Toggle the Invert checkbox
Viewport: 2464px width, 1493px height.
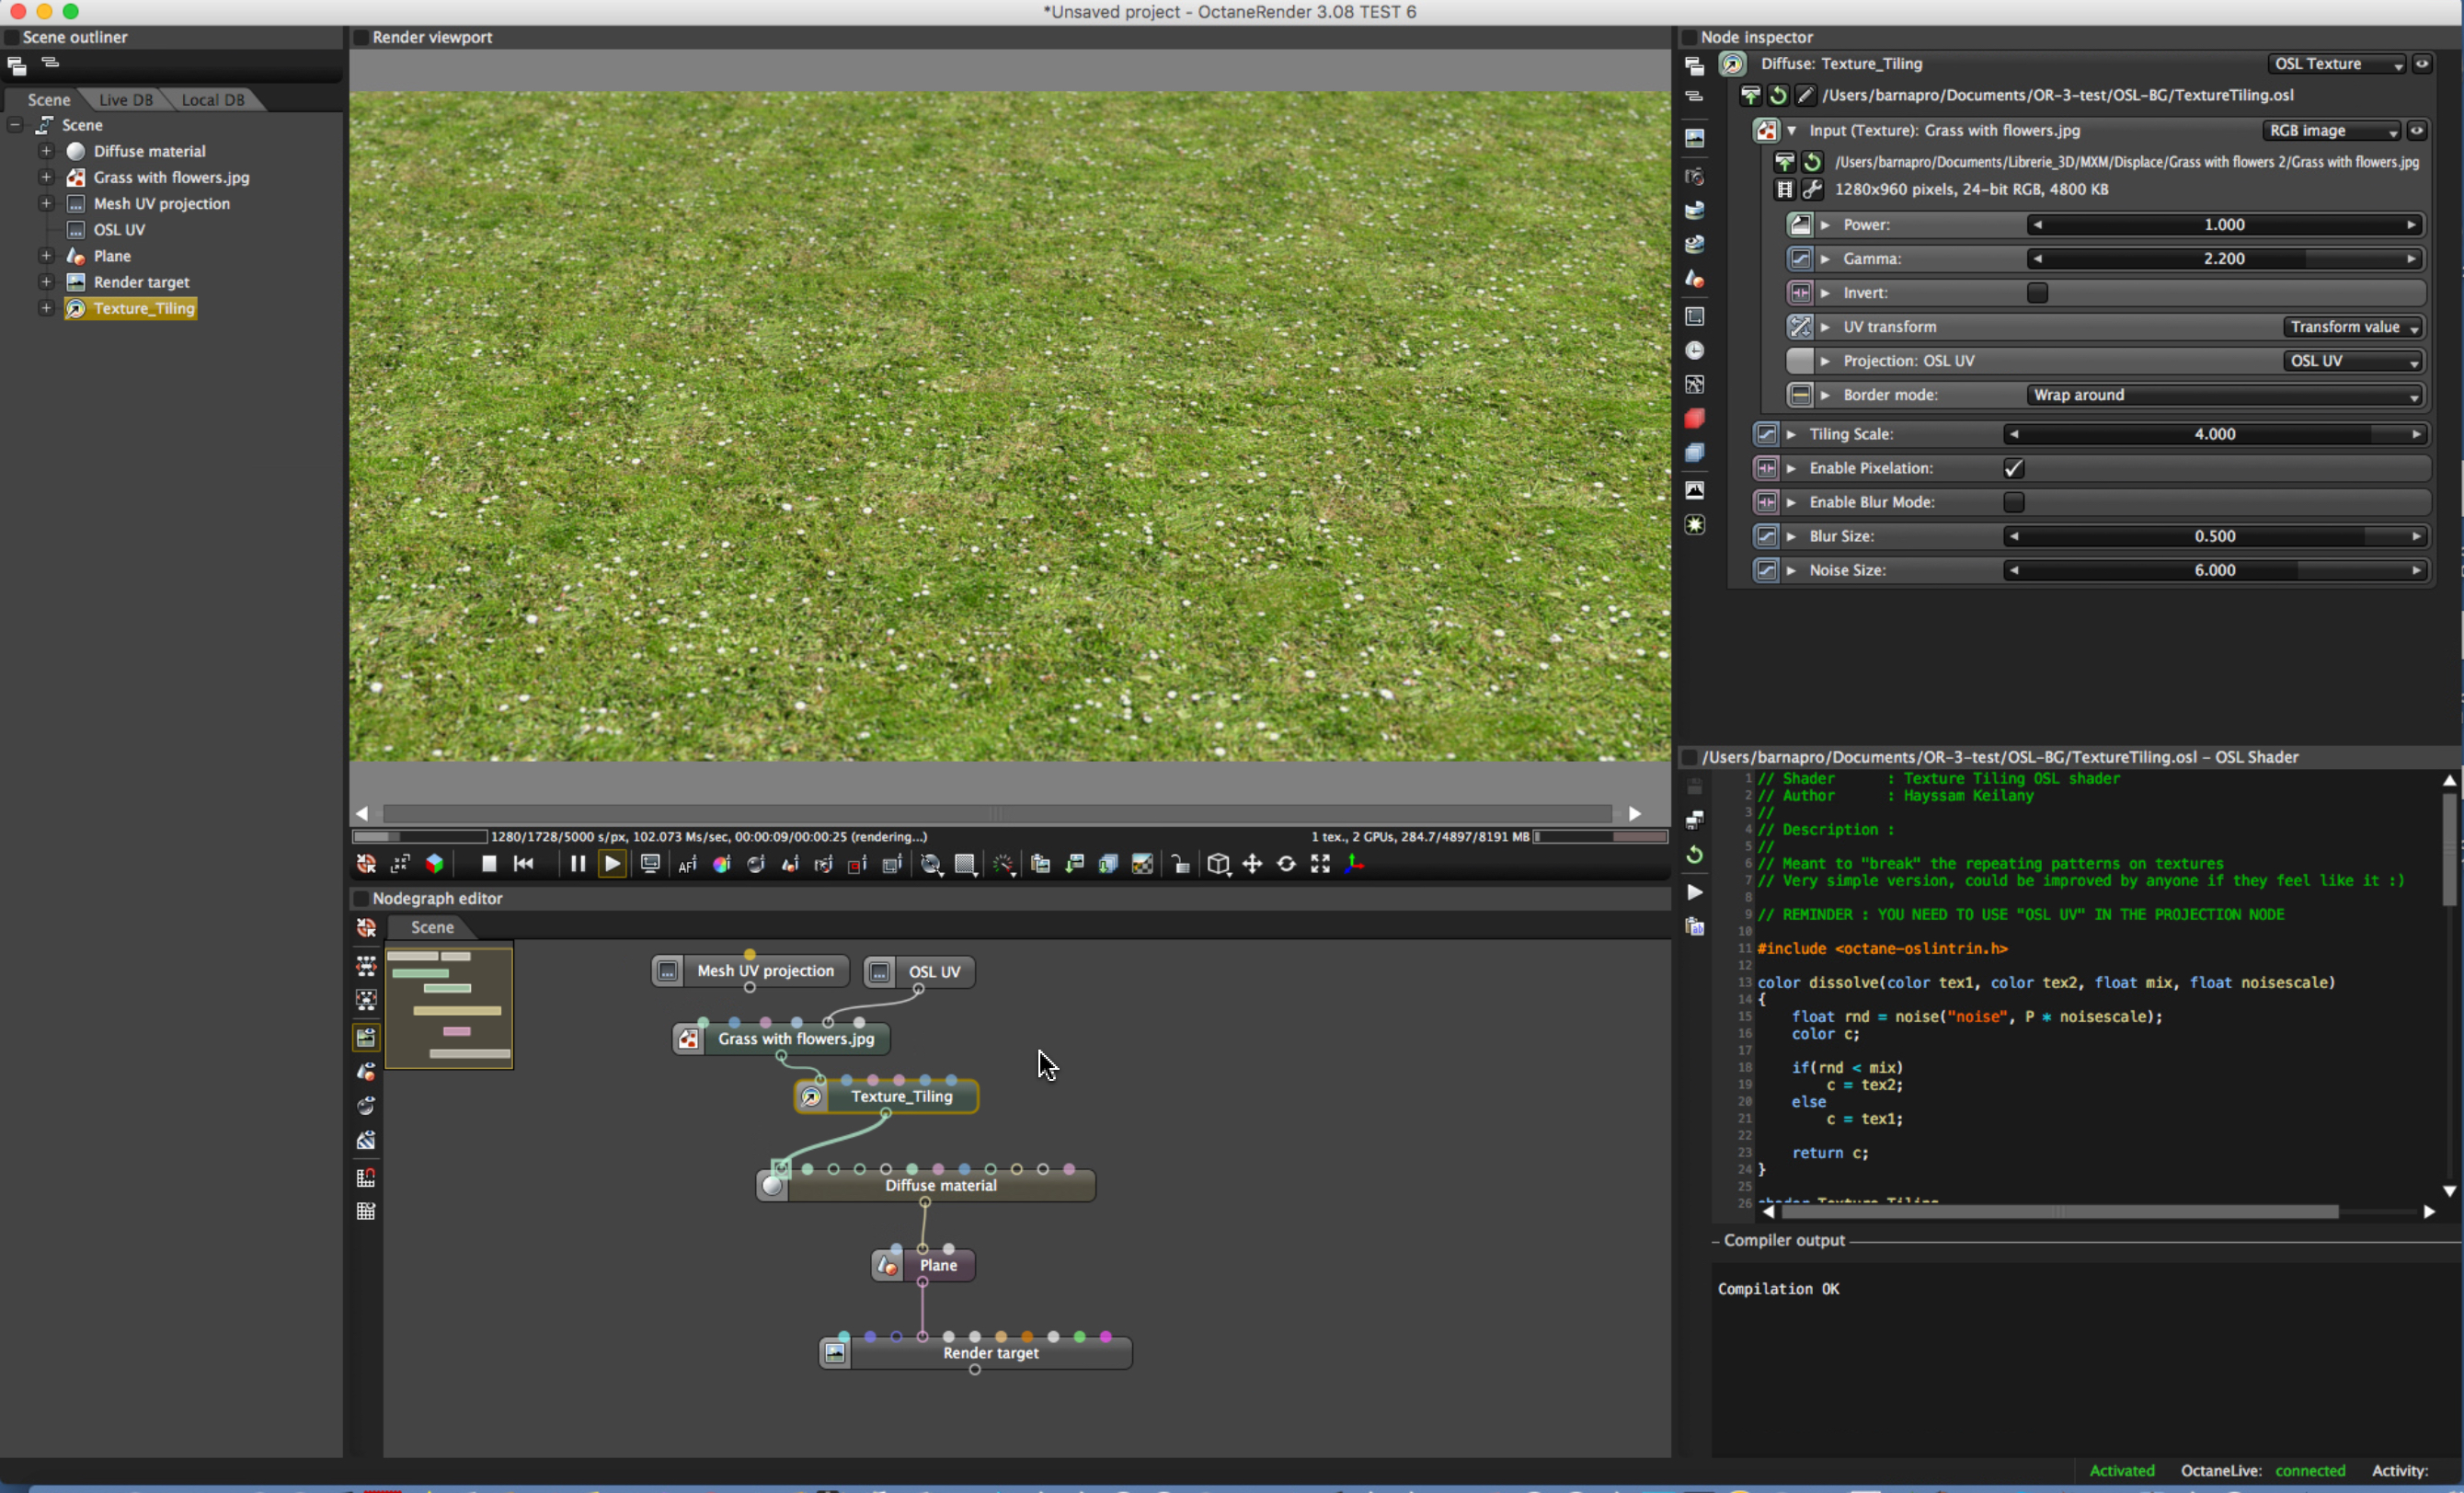pyautogui.click(x=2036, y=293)
